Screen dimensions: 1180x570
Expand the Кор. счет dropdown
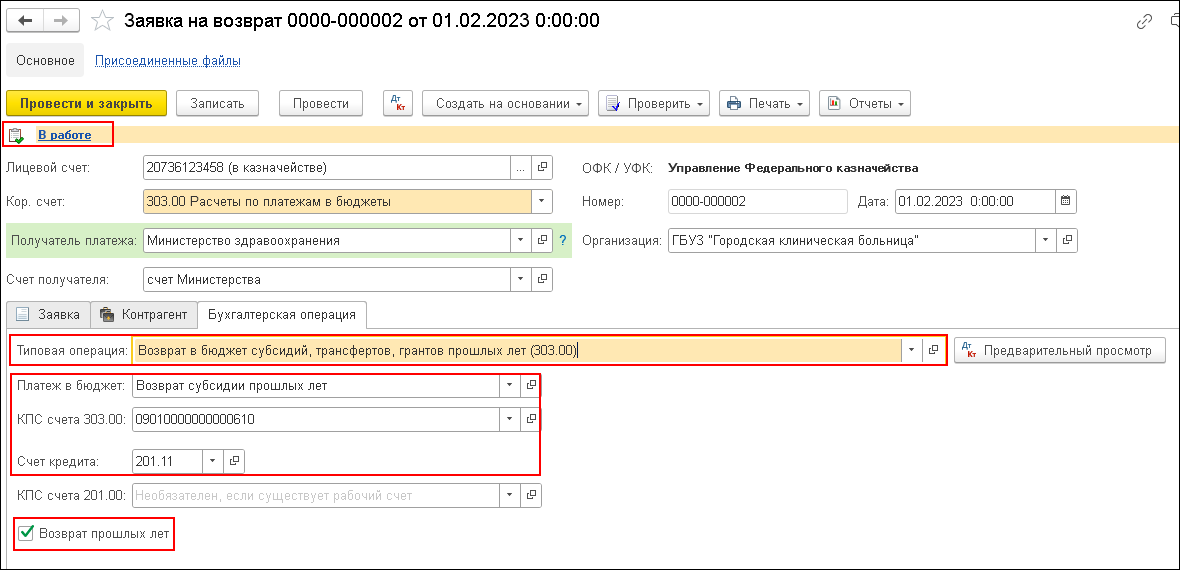[542, 202]
